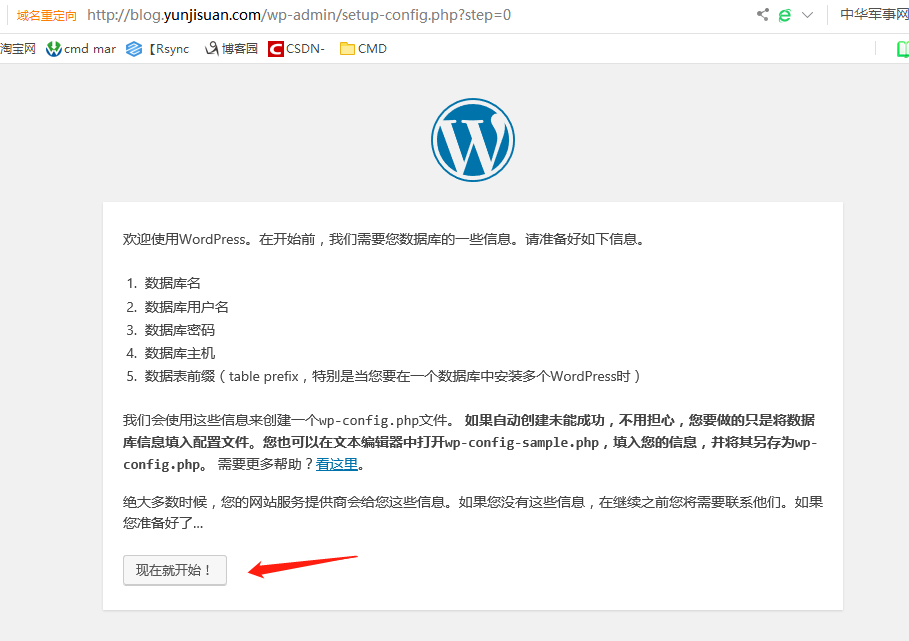Screen dimensions: 909x641
Task: Click the 现在就开始！ button
Action: (174, 570)
